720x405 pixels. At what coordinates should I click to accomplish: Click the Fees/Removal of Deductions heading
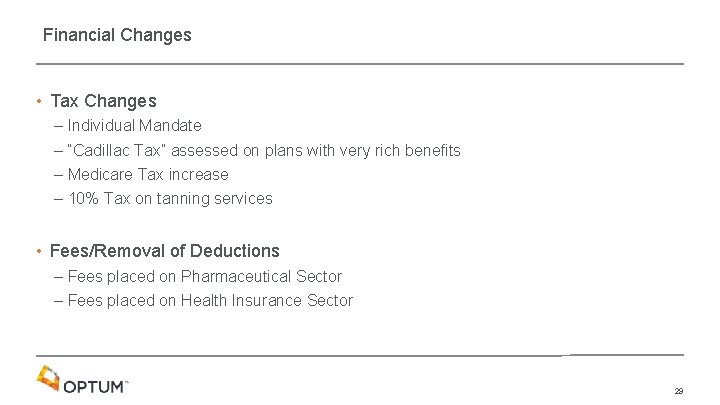tap(165, 251)
